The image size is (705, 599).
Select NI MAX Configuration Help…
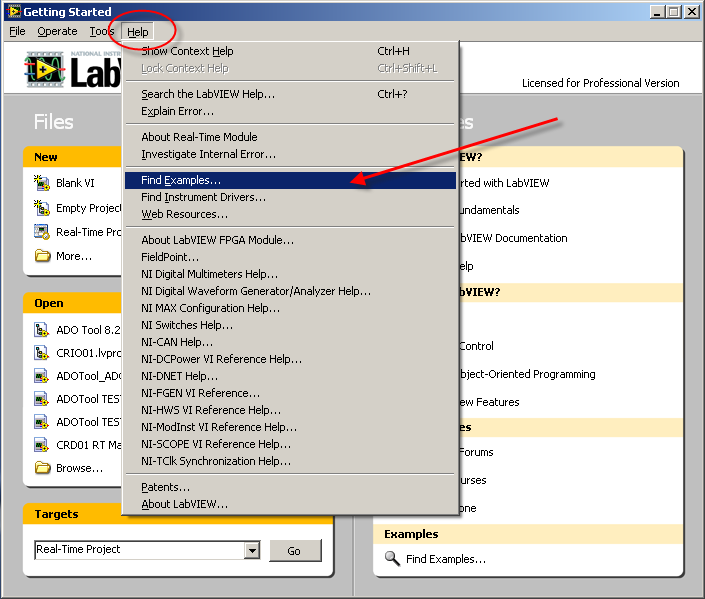click(290, 308)
